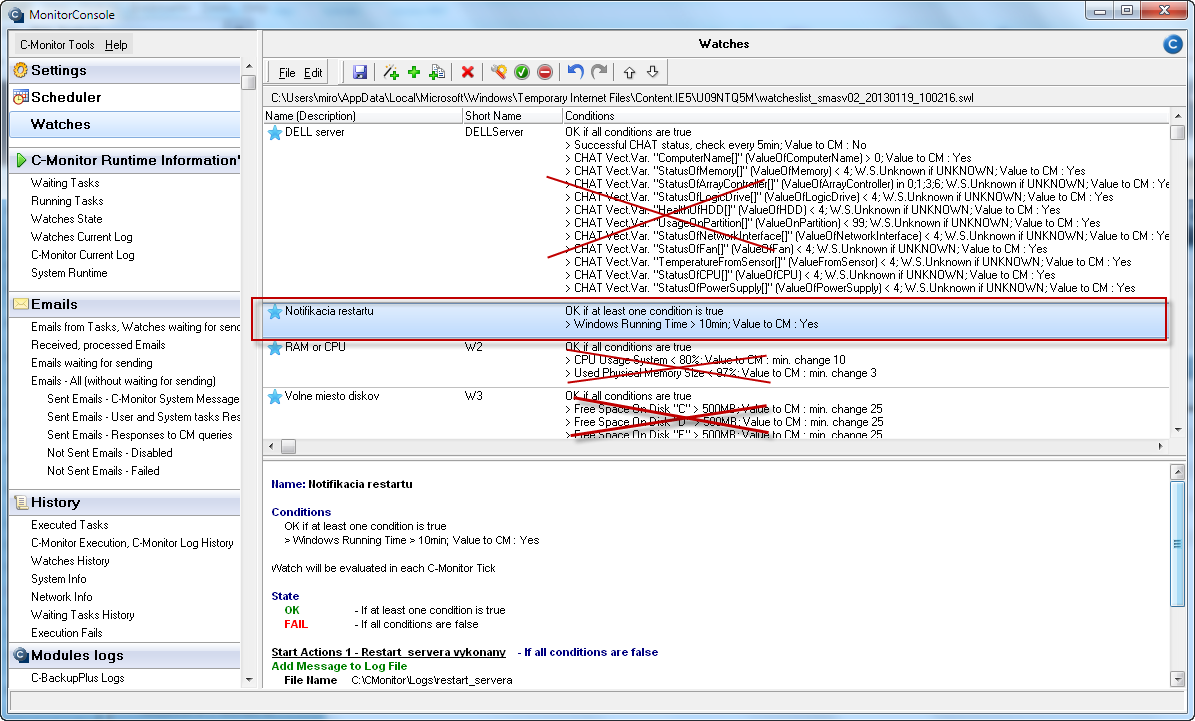The height and width of the screenshot is (721, 1195).
Task: Open Watches History
Action: click(x=70, y=561)
